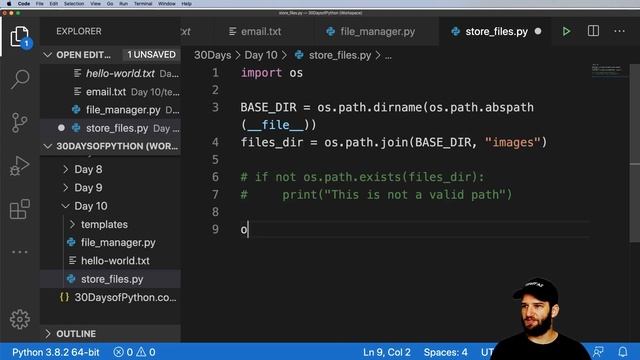Click the JSON braces icon of 30DaysofPython workspace file

64,297
